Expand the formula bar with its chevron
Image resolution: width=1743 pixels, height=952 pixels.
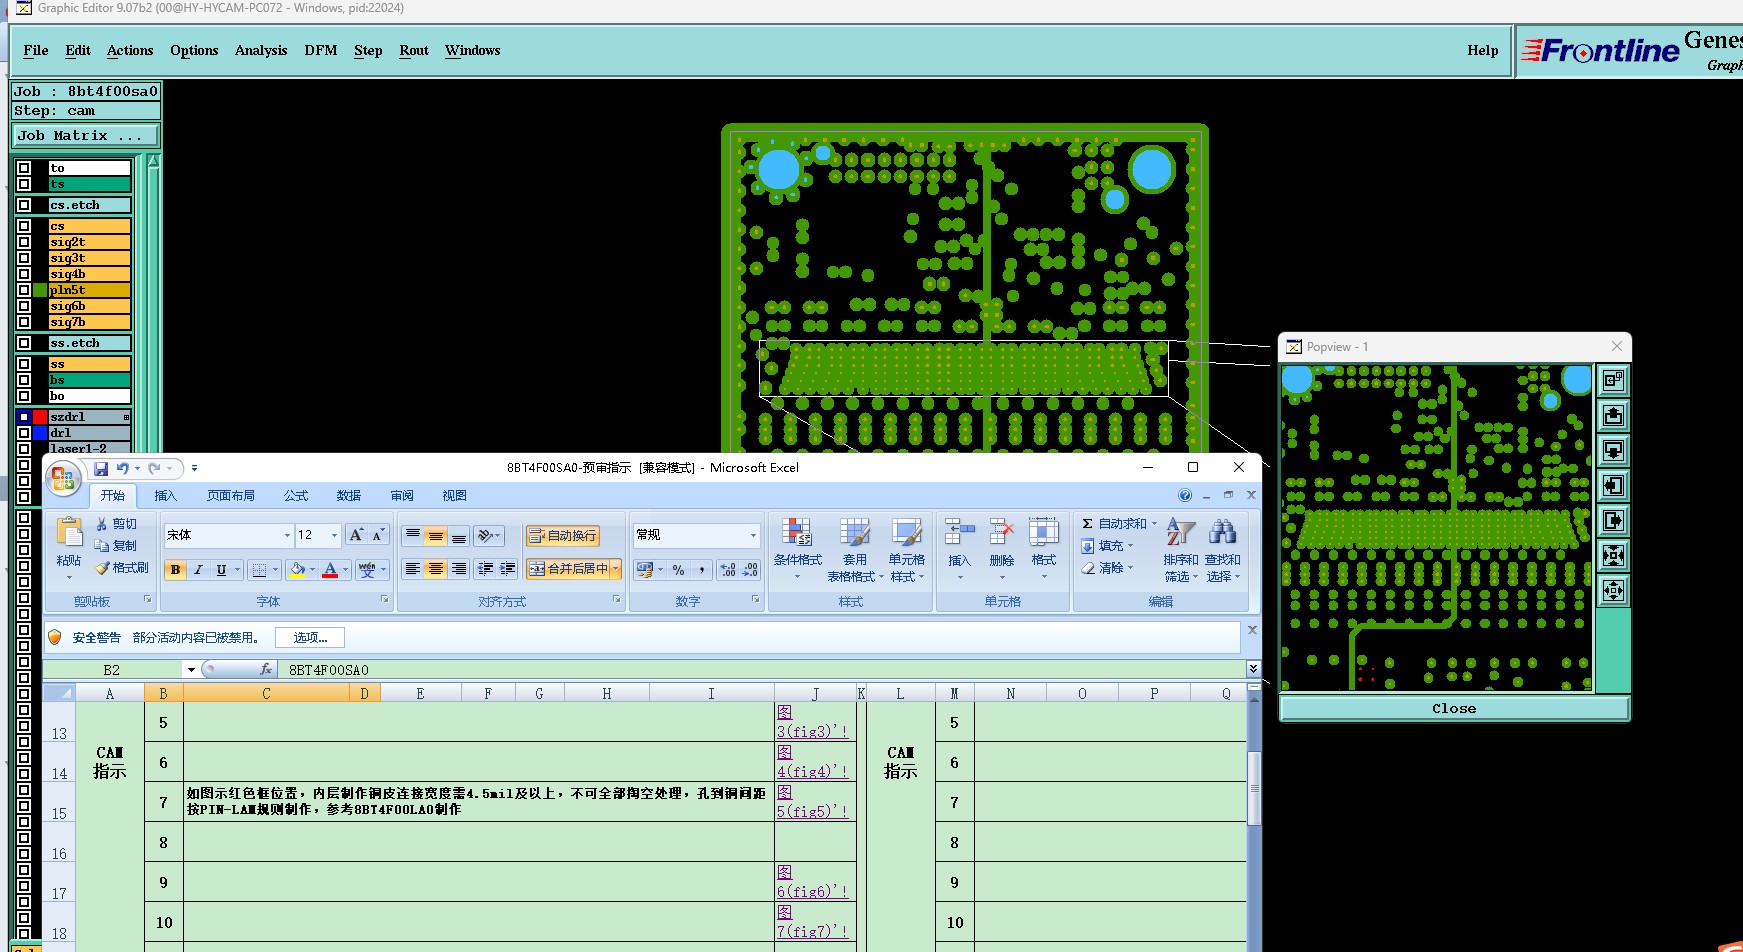(1253, 669)
